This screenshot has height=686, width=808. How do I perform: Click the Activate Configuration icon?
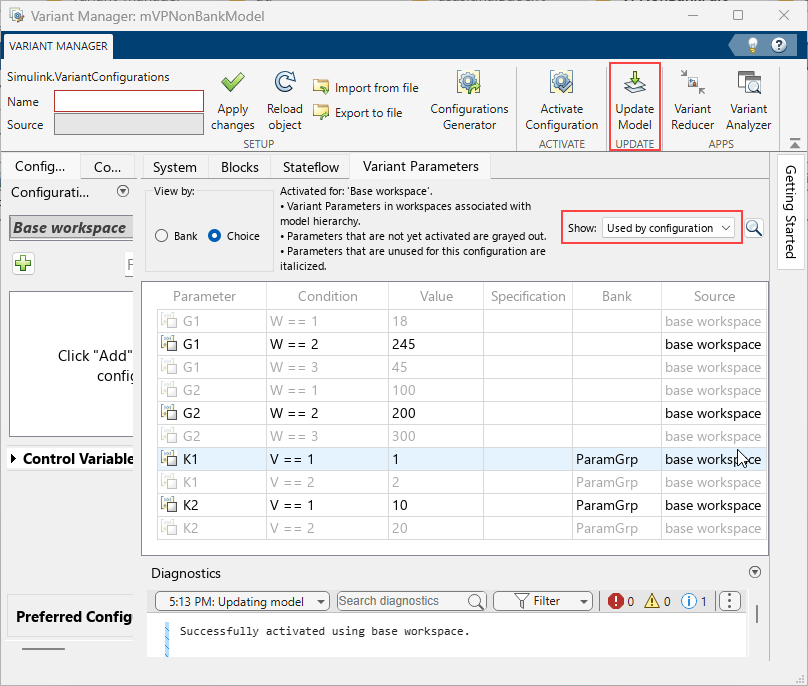561,82
